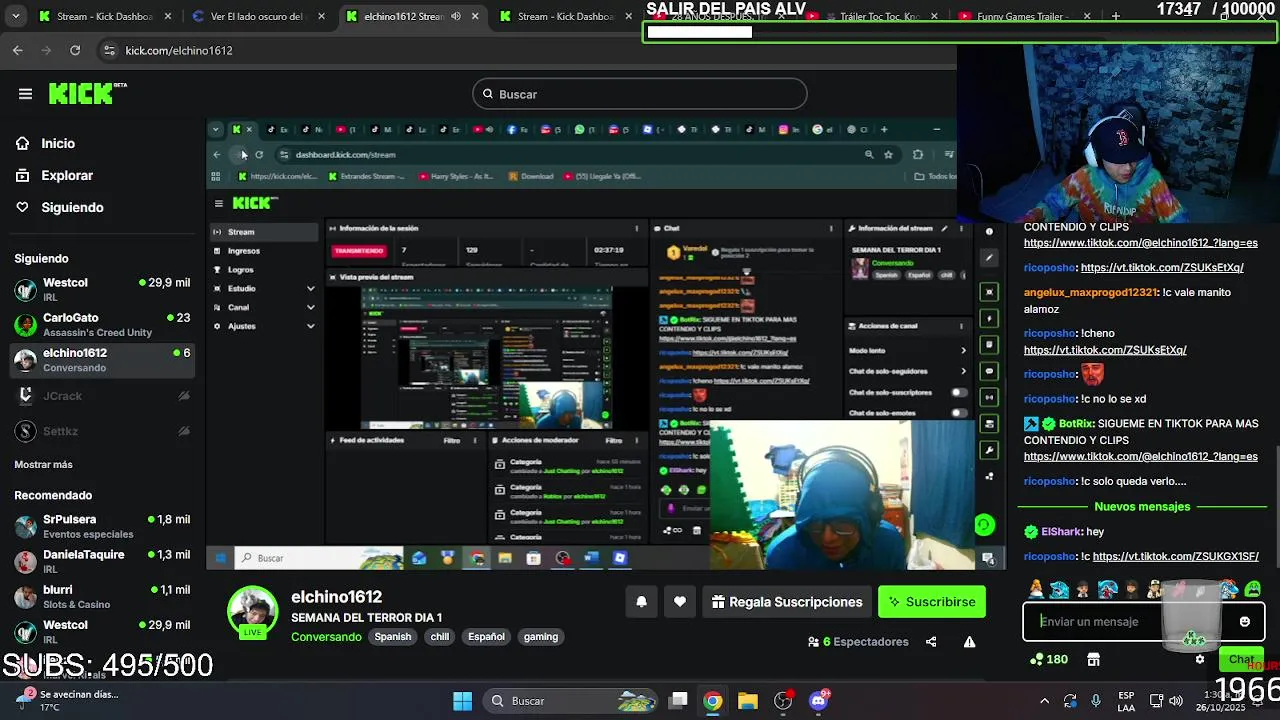Expand followed channels with Mostrar más
1280x720 pixels.
click(x=43, y=465)
